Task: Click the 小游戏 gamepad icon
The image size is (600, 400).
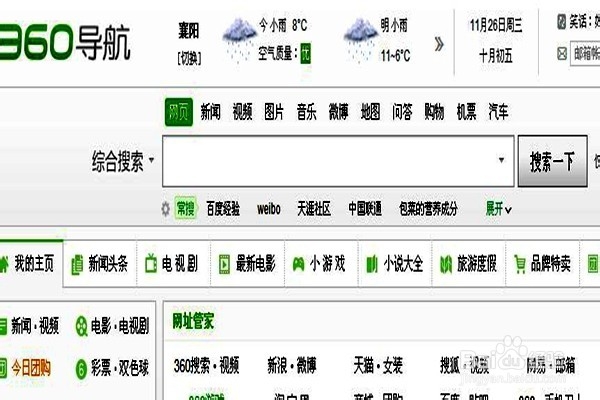Action: [x=298, y=264]
